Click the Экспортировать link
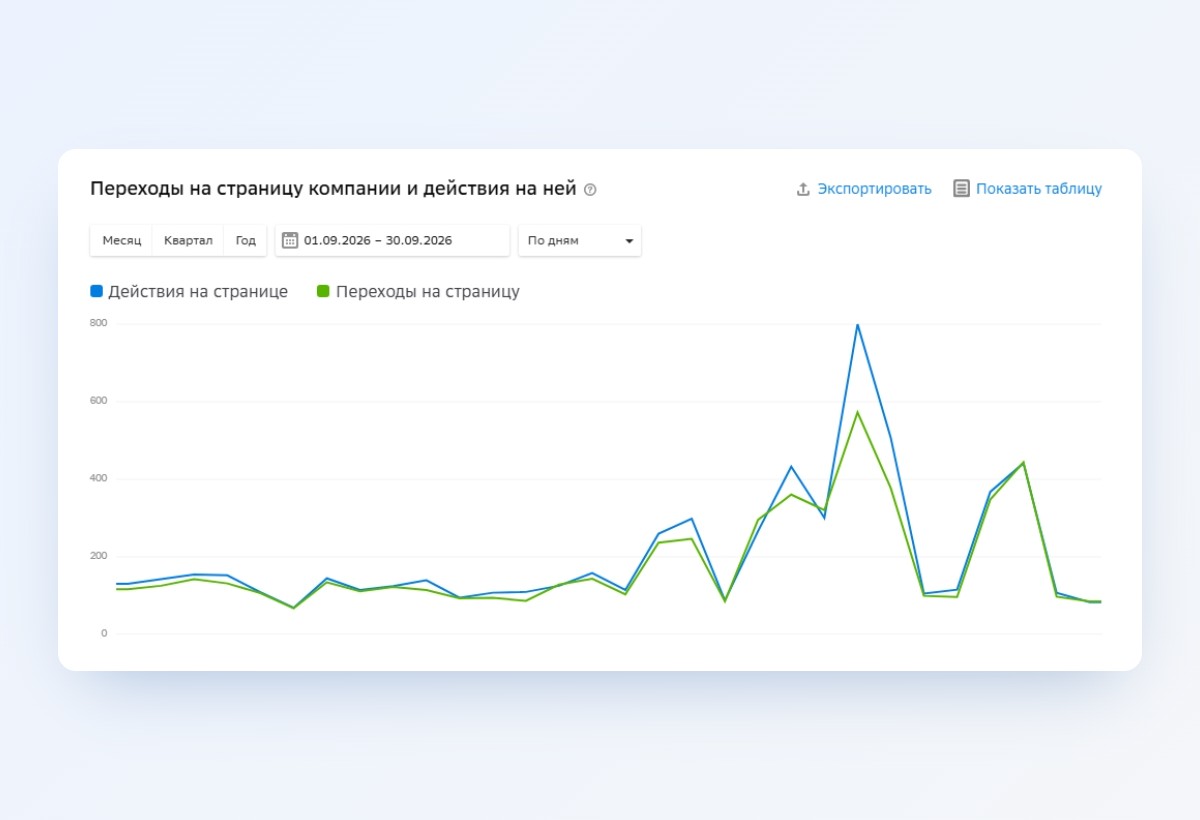The image size is (1200, 820). click(x=874, y=189)
